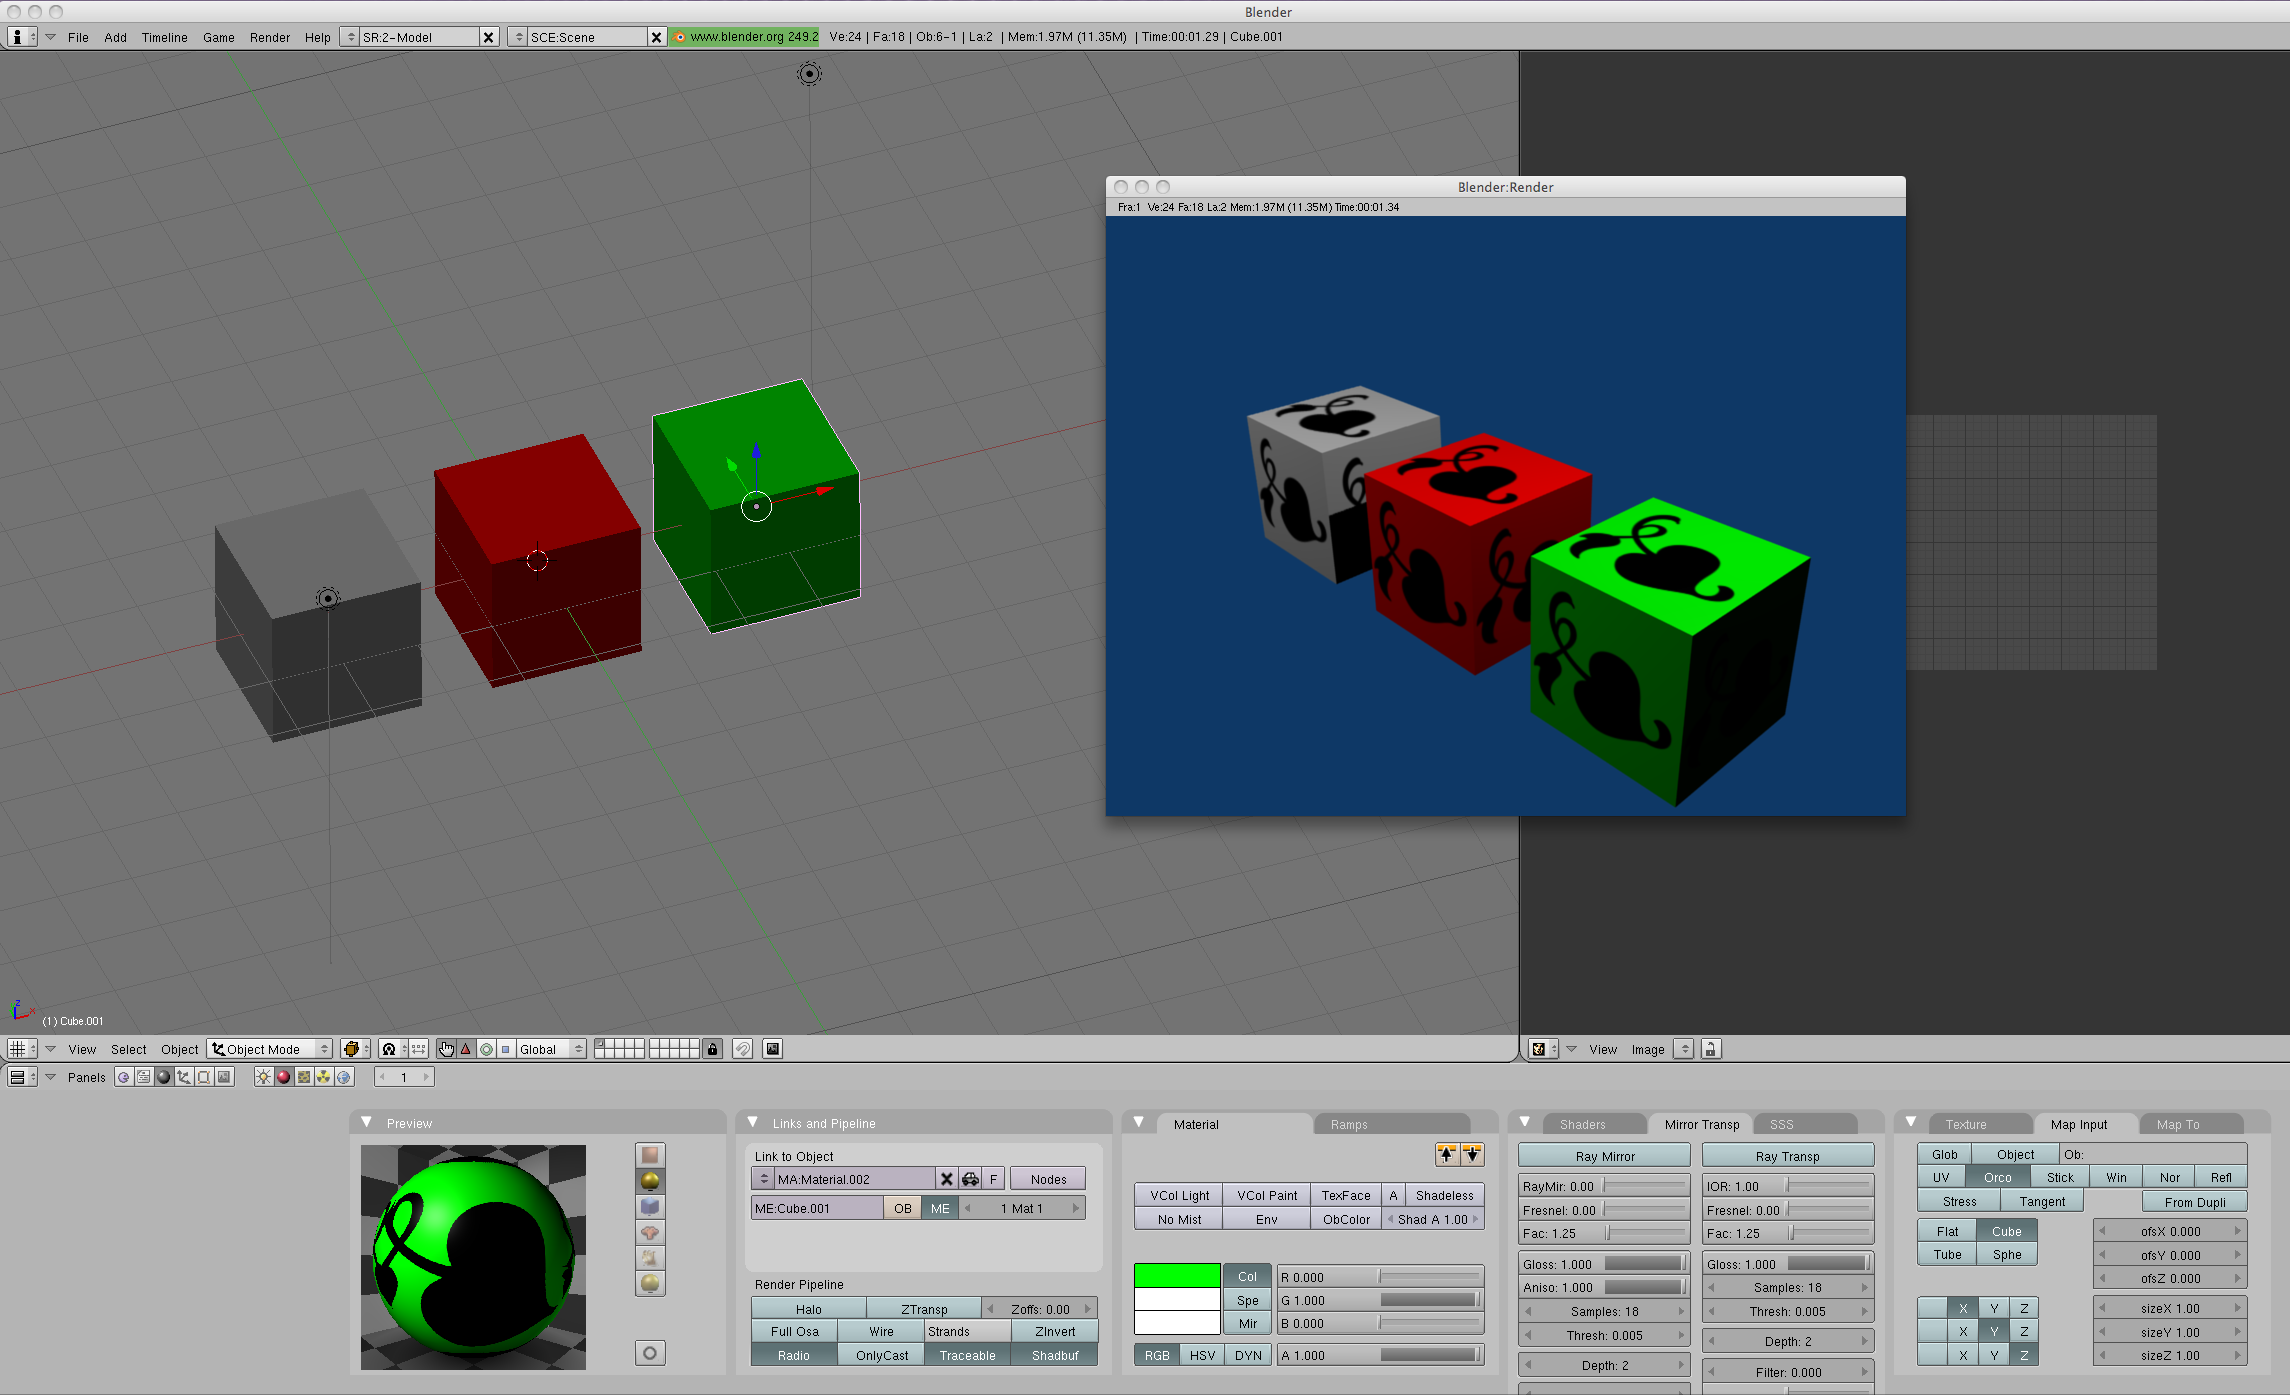Click the From Dupli button
Image resolution: width=2290 pixels, height=1395 pixels.
tap(2194, 1202)
